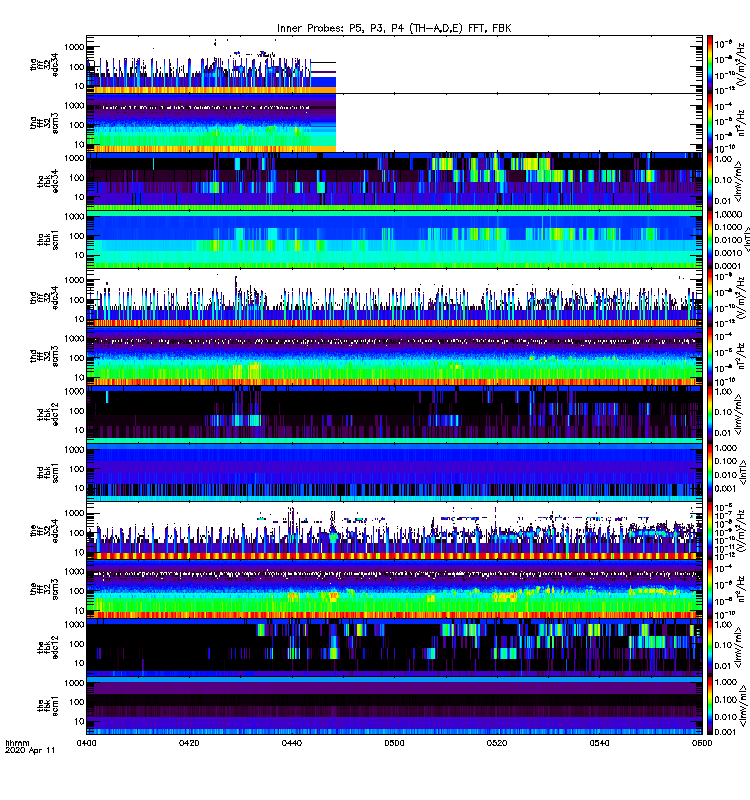This screenshot has width=750, height=800.
Task: Click the color bar beside the tha fff scm3 panel
Action: (x=710, y=123)
